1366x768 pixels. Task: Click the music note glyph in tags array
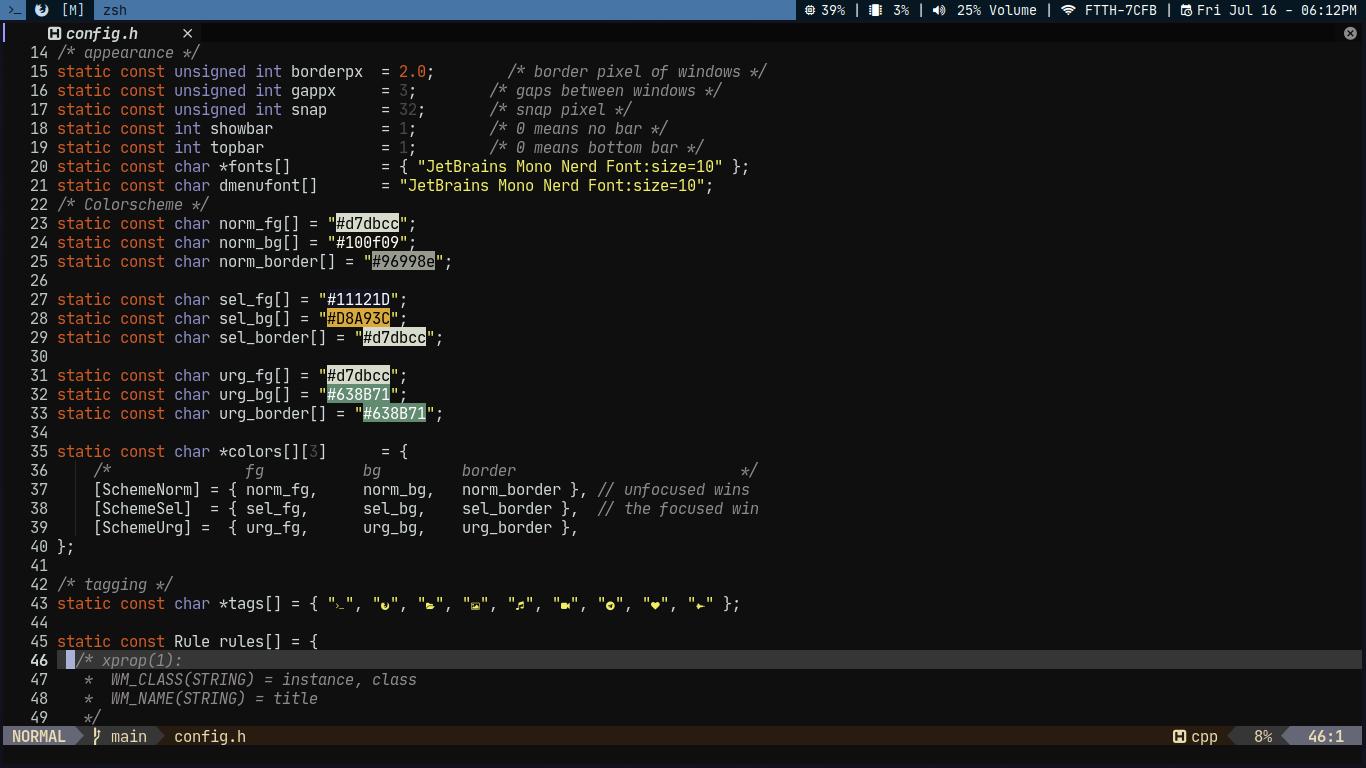click(x=520, y=604)
